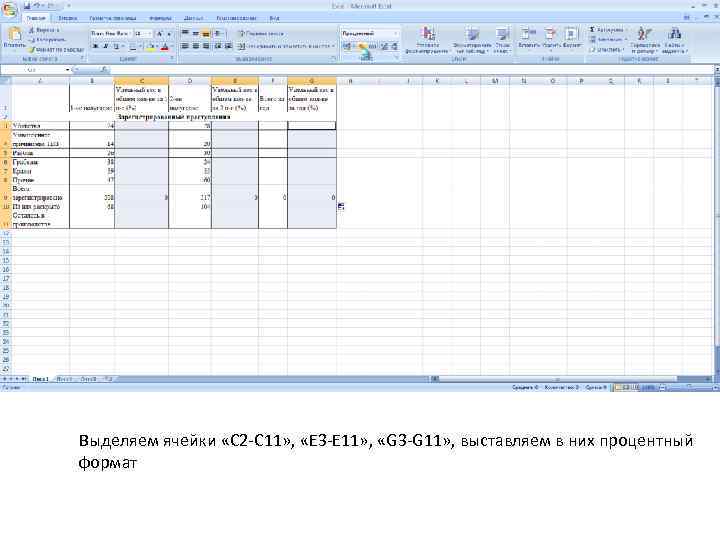720x540 pixels.
Task: Click the Name Box field
Action: [36, 70]
